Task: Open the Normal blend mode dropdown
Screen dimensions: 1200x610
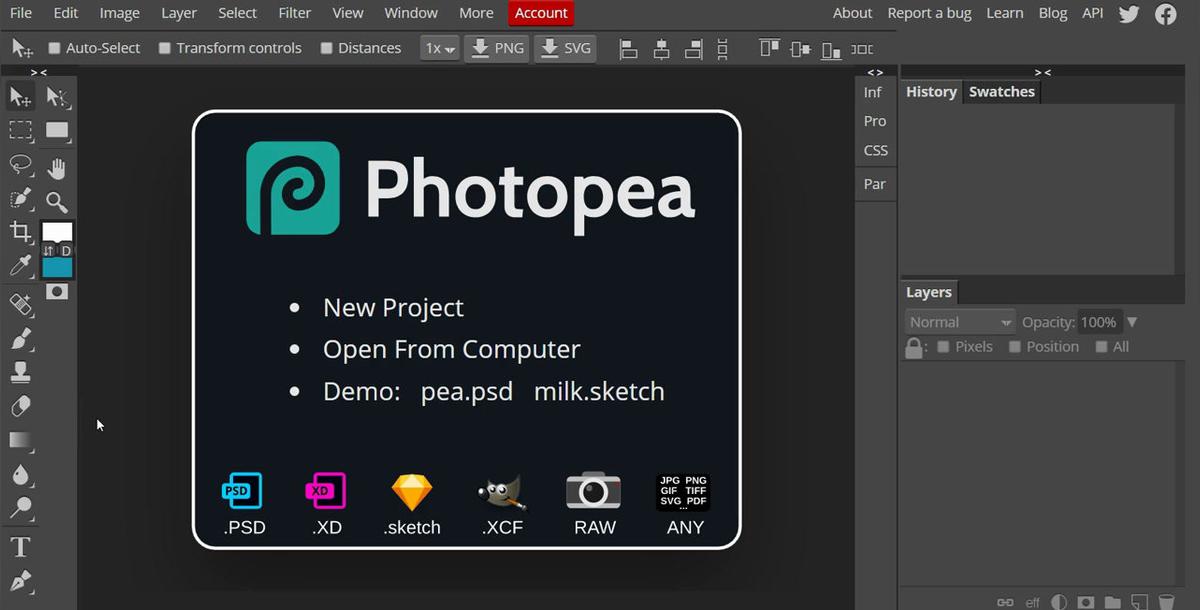Action: [961, 322]
